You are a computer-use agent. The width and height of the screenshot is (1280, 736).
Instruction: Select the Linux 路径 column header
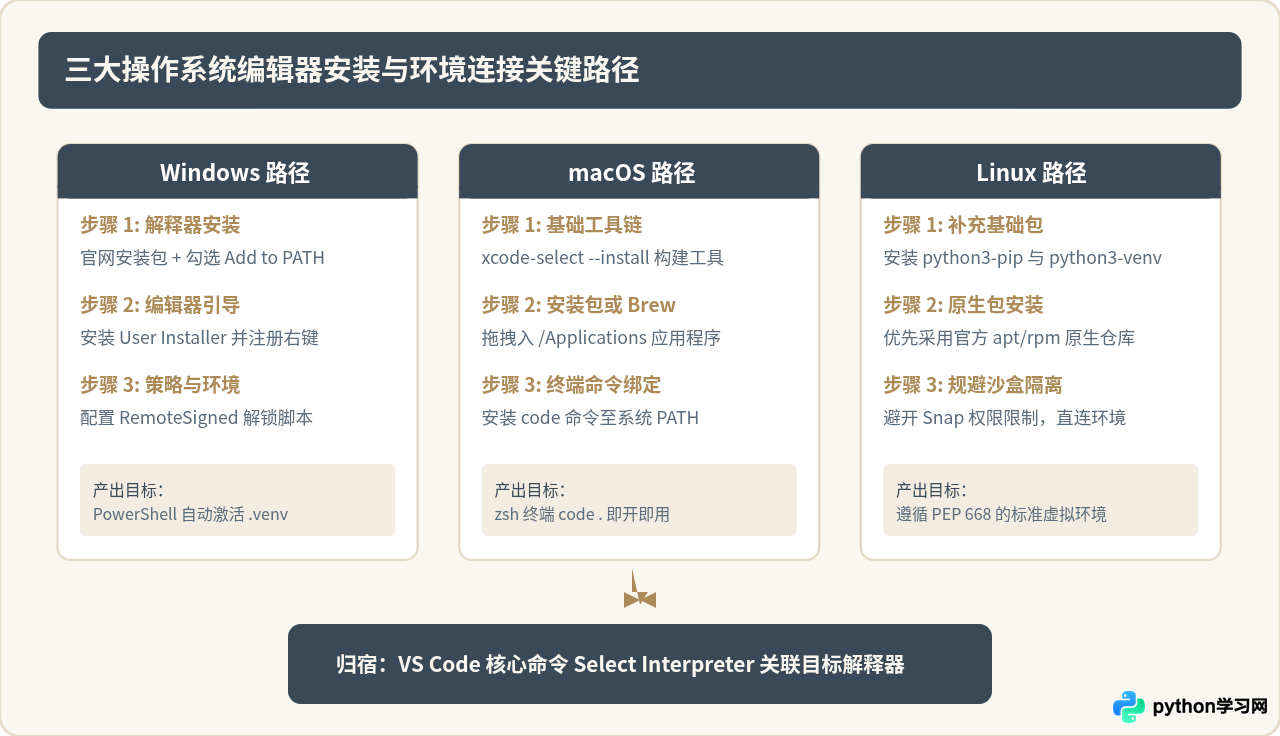pos(1040,172)
